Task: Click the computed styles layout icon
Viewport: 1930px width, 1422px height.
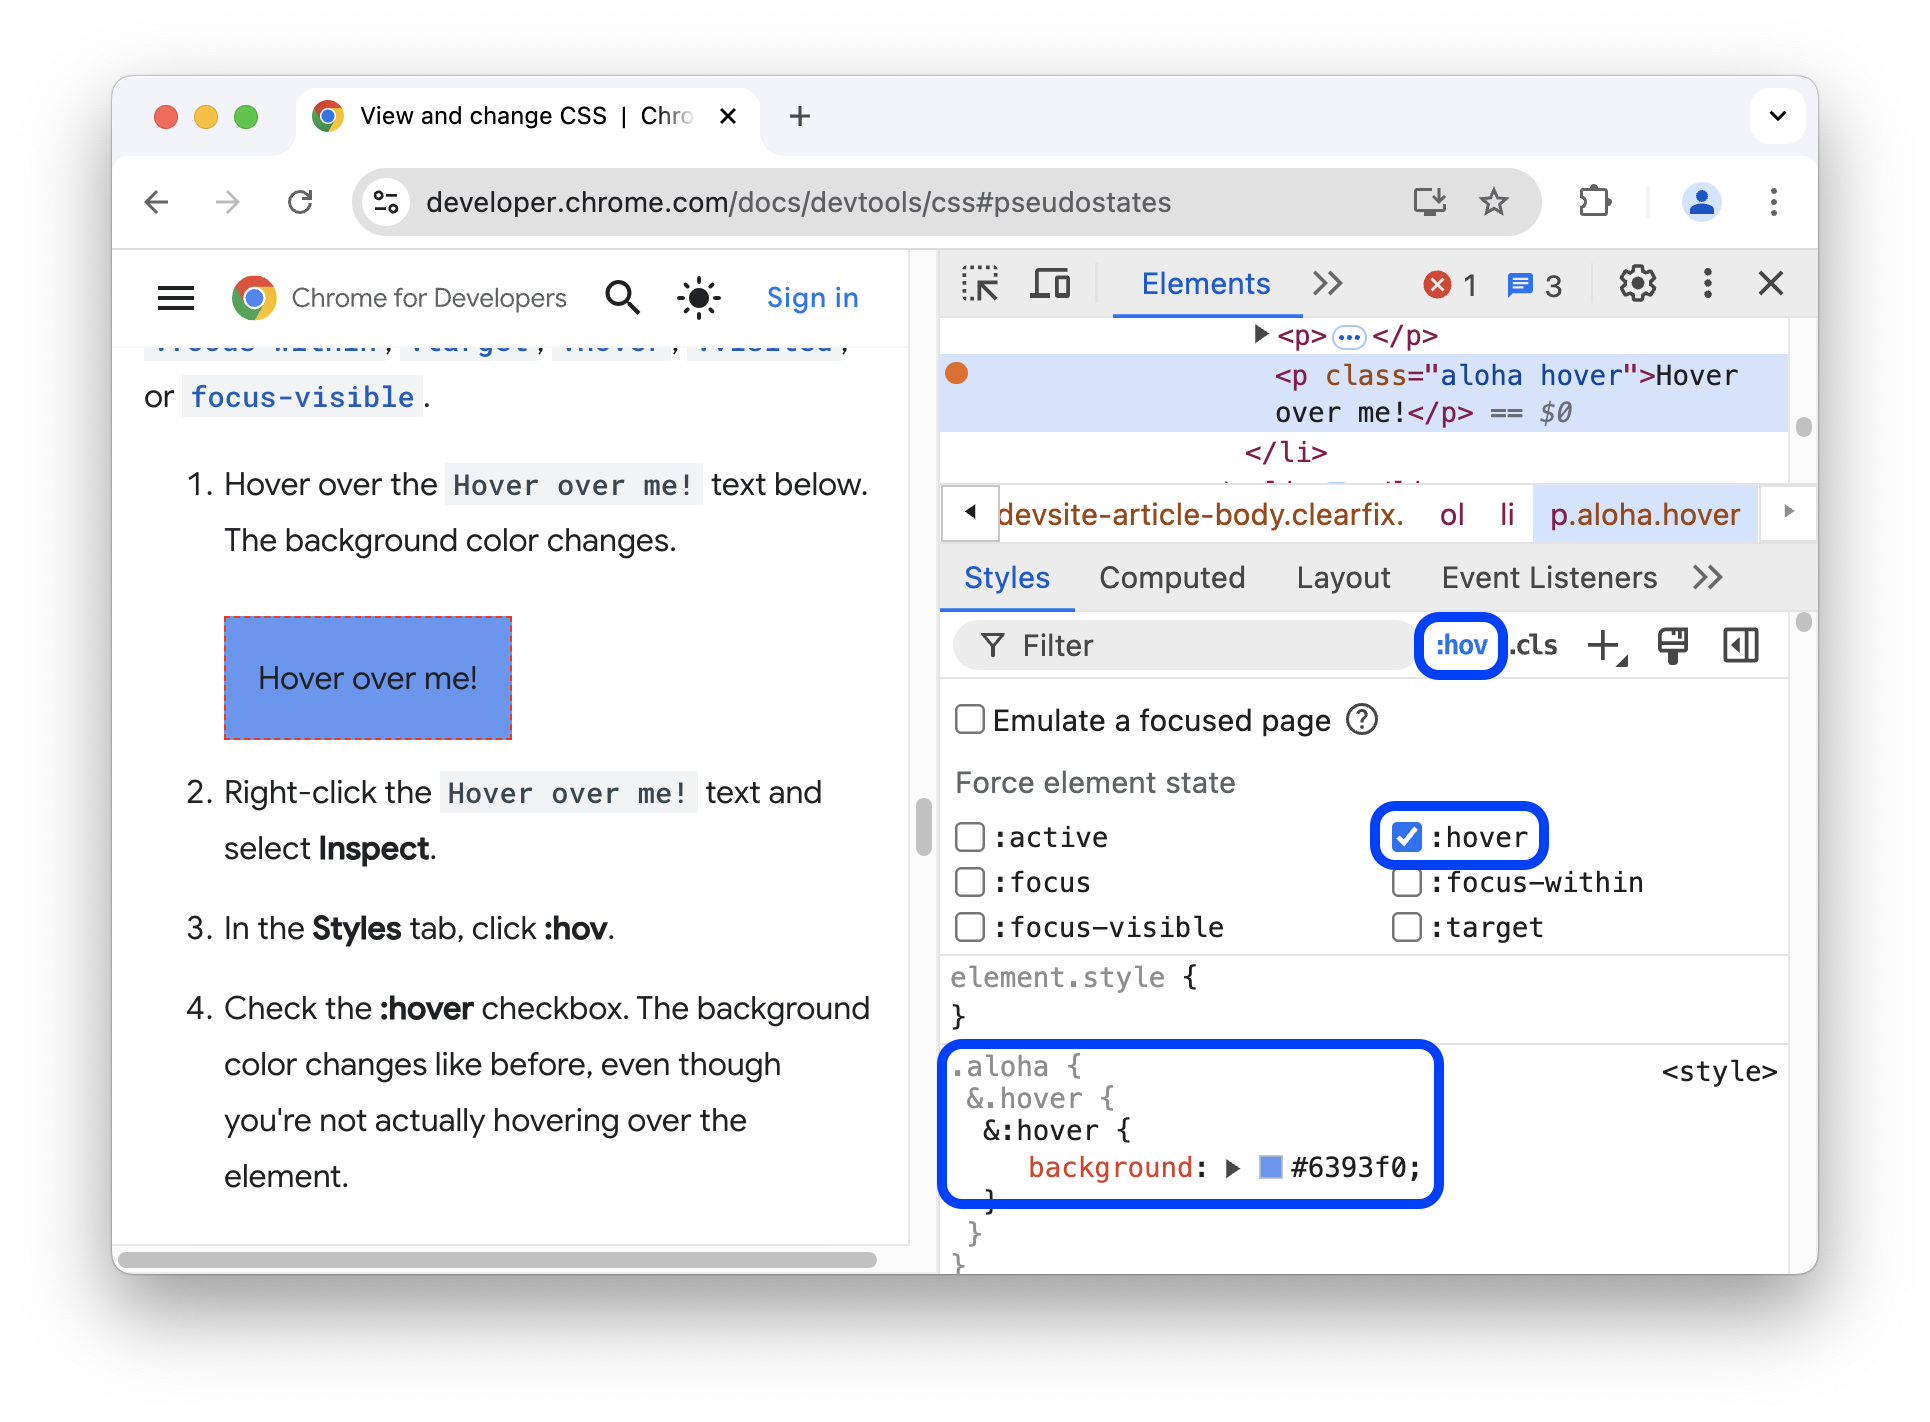Action: pyautogui.click(x=1740, y=647)
